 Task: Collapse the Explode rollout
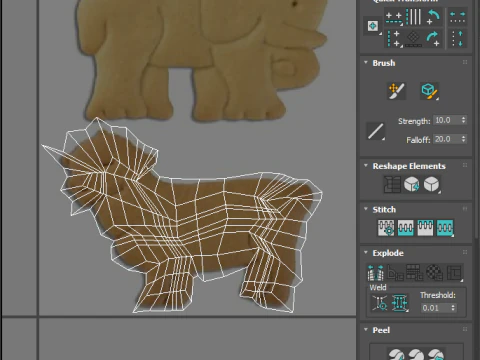click(x=366, y=252)
